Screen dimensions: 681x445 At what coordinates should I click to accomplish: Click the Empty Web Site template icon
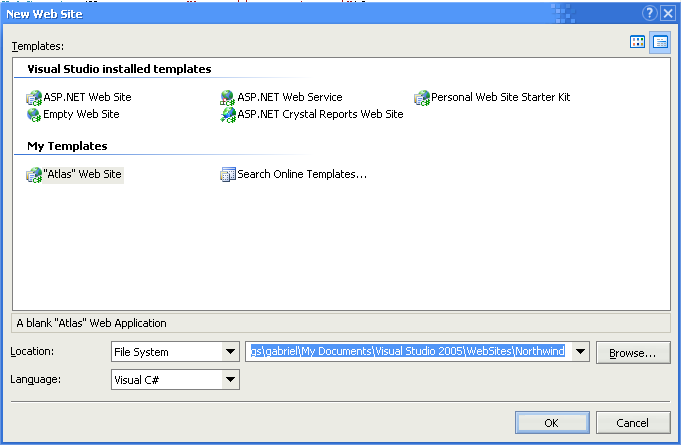pyautogui.click(x=34, y=115)
